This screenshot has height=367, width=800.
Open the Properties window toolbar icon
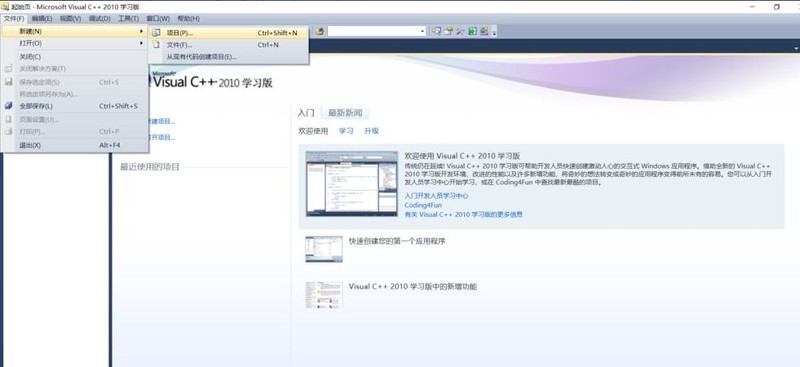pyautogui.click(x=448, y=32)
